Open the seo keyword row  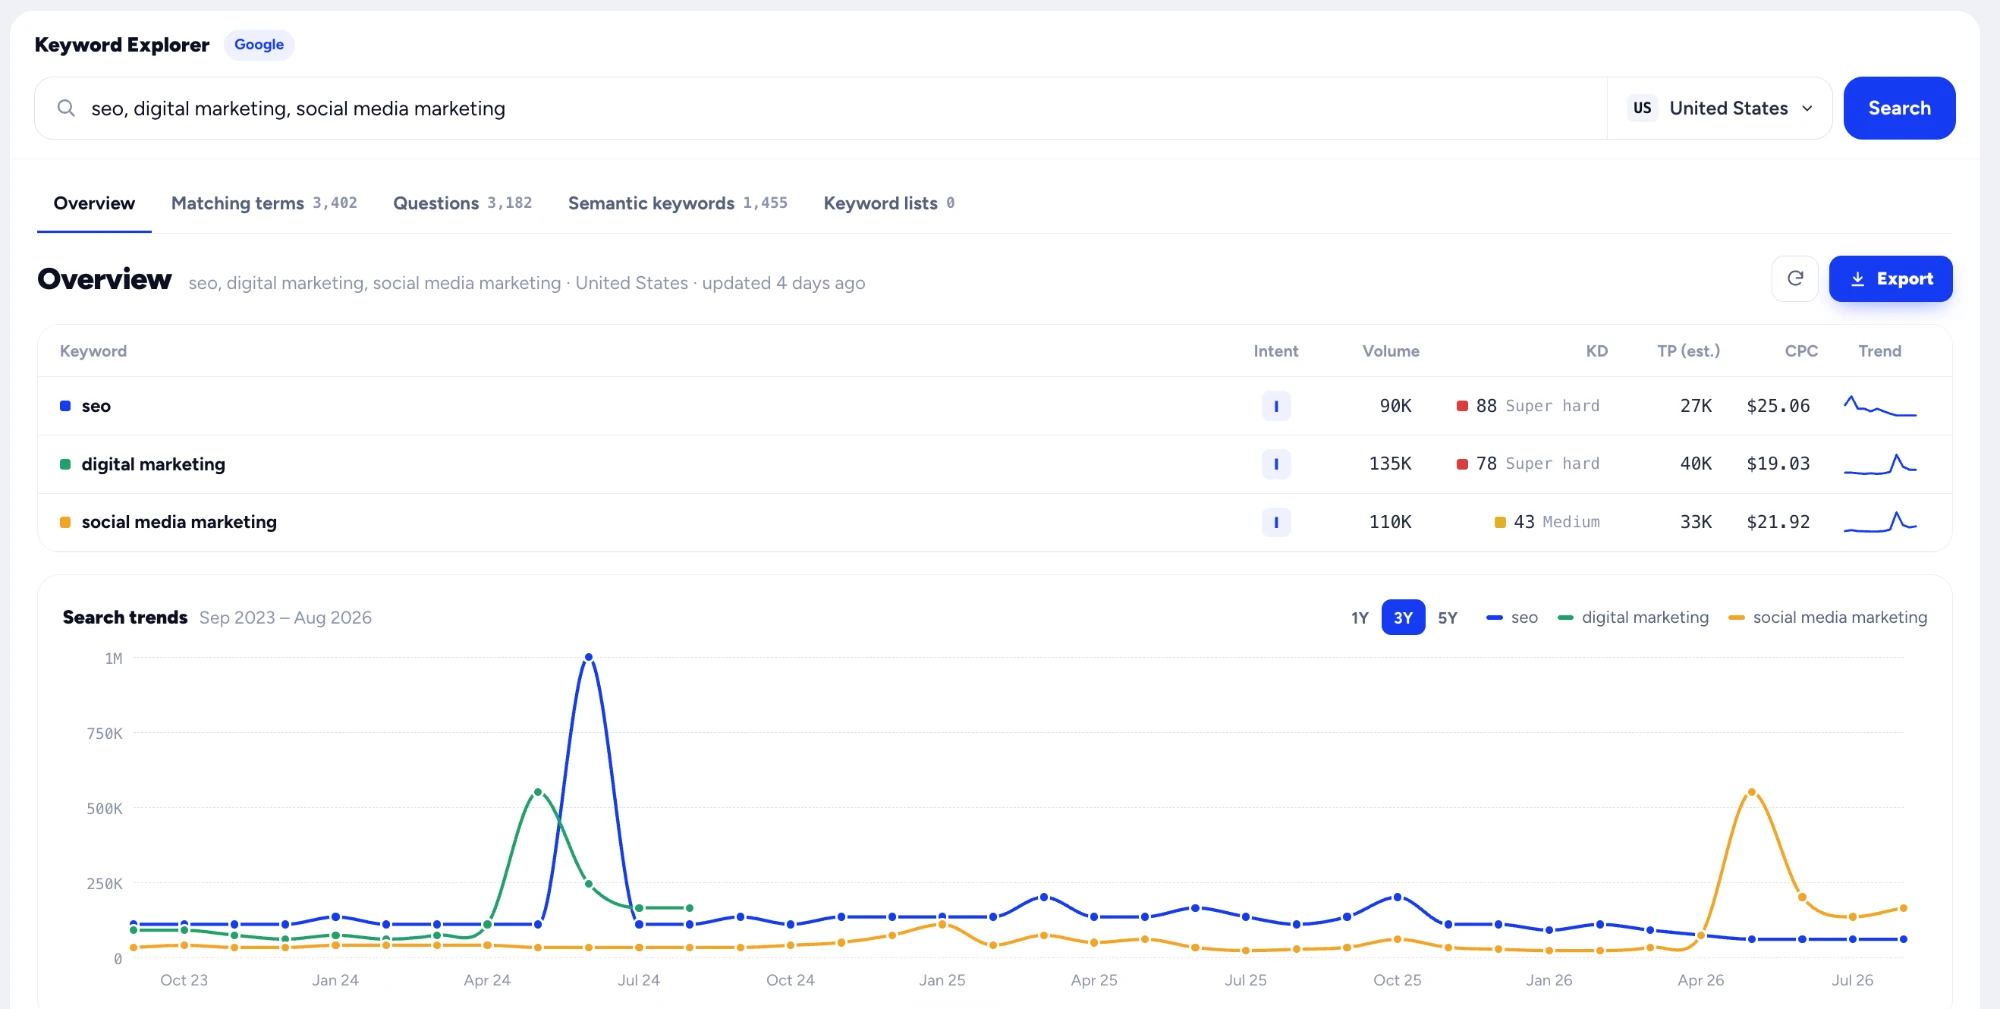click(994, 406)
